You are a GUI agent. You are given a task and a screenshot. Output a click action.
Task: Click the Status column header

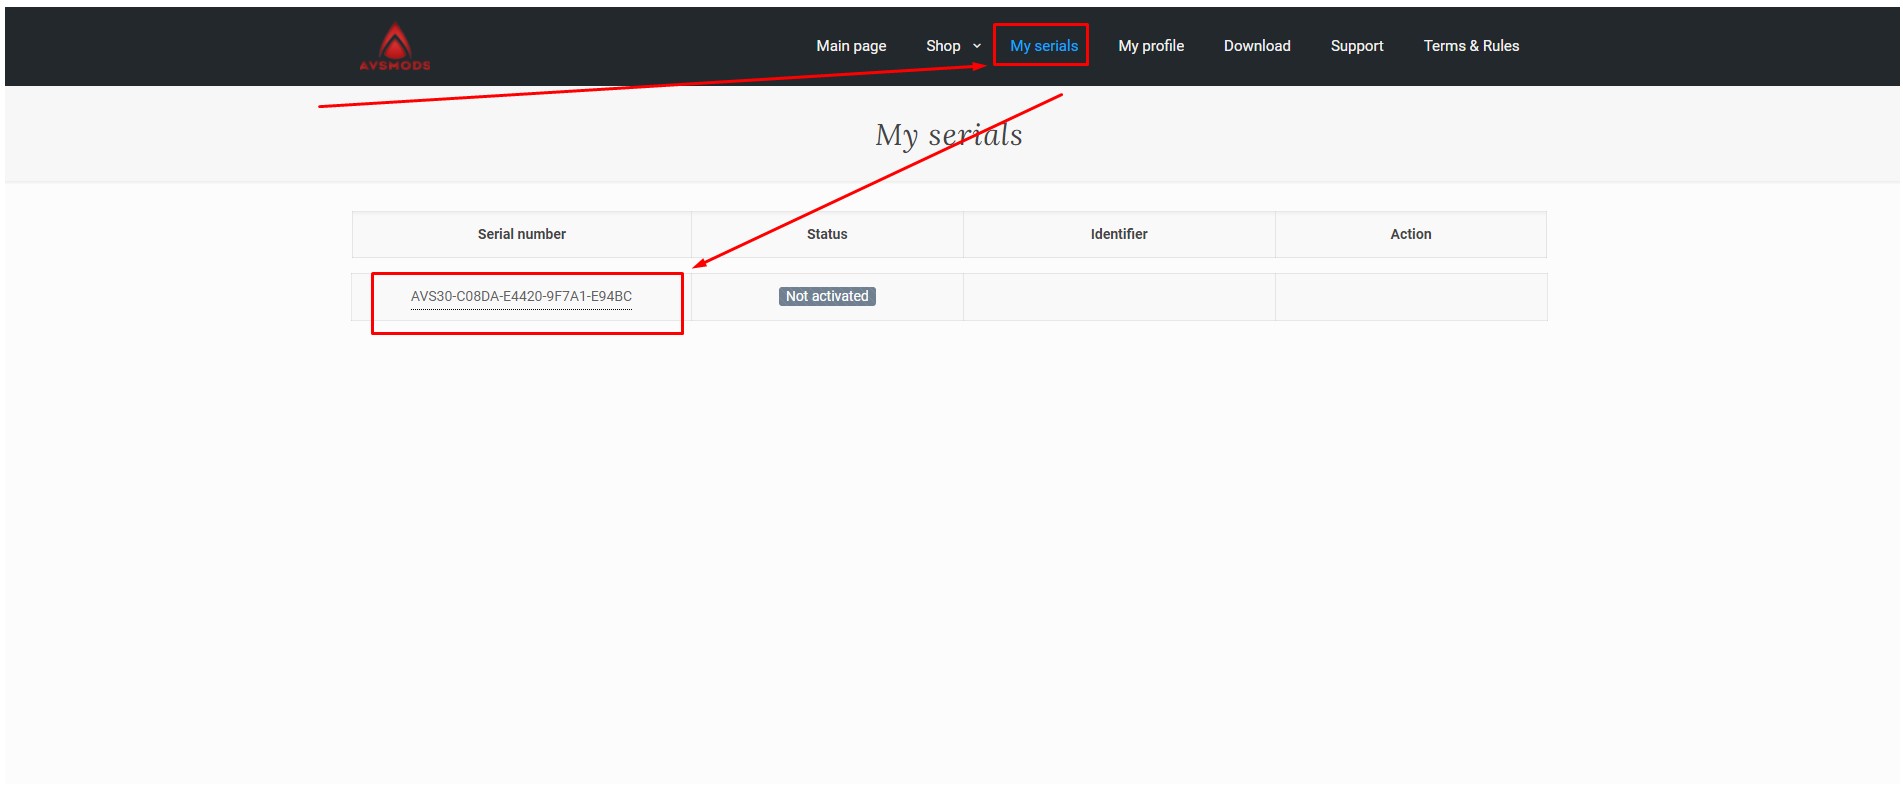(x=827, y=234)
